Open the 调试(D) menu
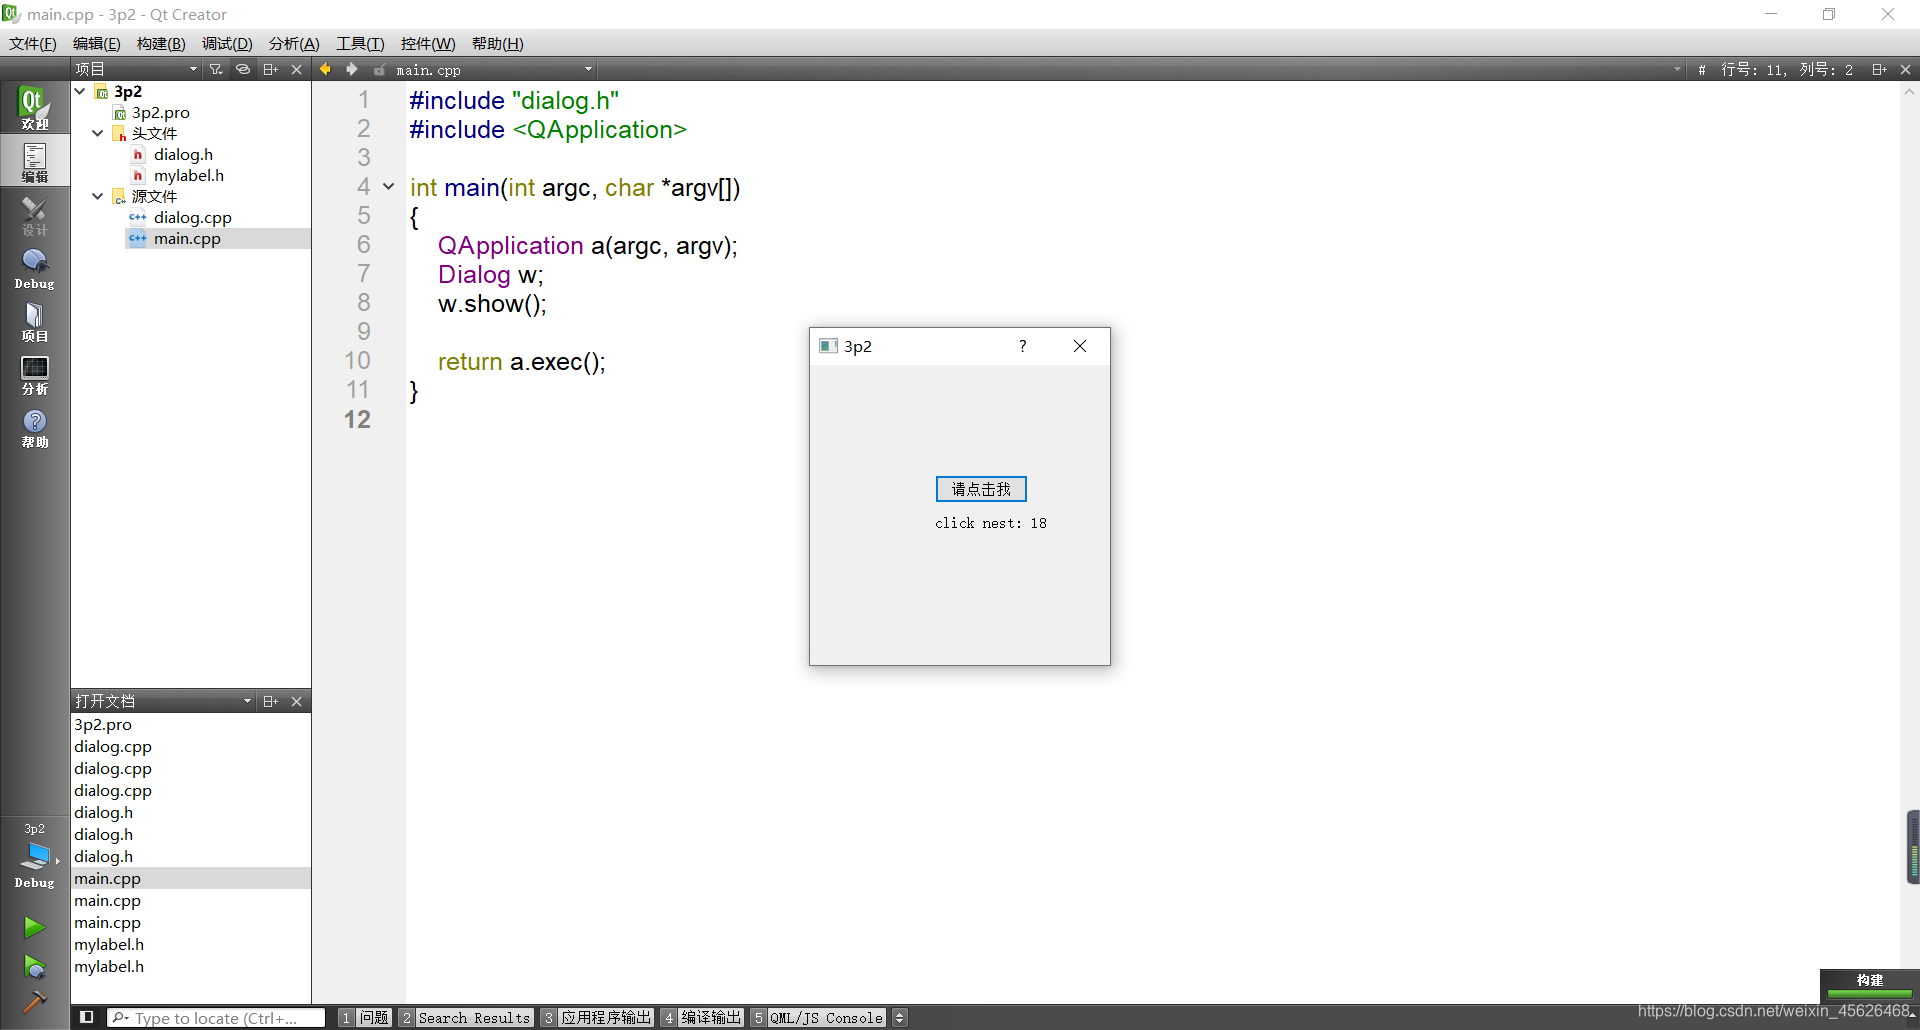The height and width of the screenshot is (1030, 1920). (x=227, y=43)
